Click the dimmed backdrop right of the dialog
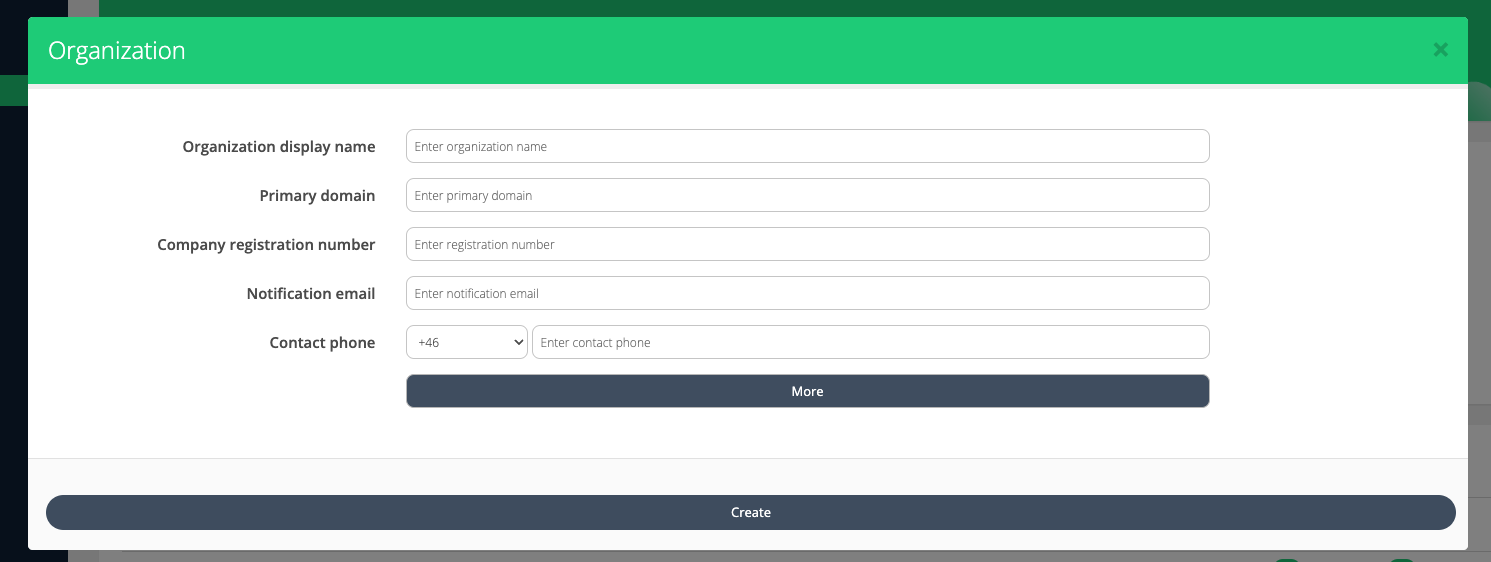Viewport: 1491px width, 562px height. (x=1479, y=300)
